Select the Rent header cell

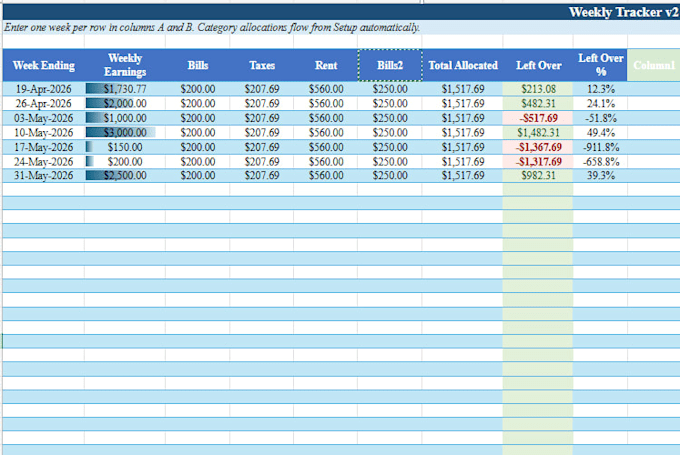[x=326, y=65]
